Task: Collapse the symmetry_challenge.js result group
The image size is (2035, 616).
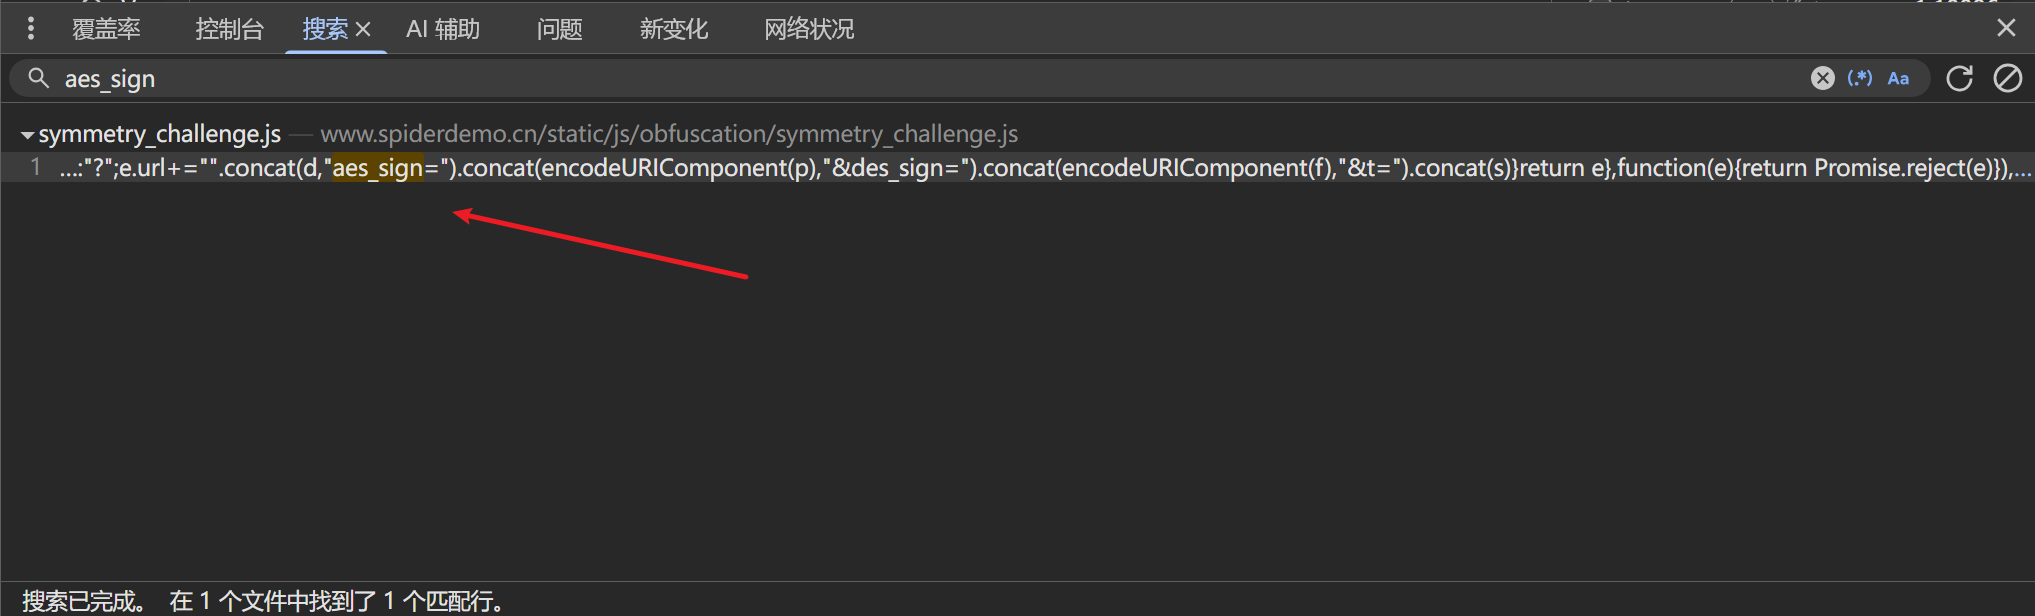Action: coord(27,134)
